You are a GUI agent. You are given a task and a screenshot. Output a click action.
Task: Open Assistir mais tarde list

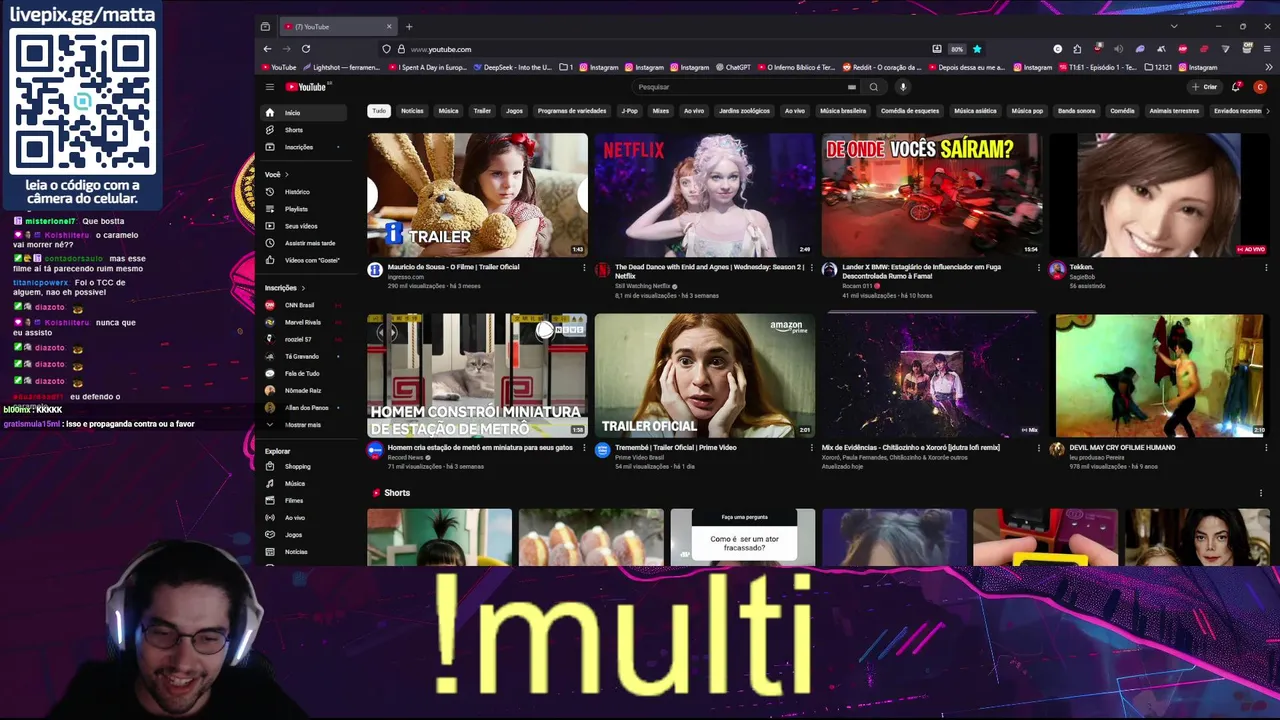pos(304,243)
